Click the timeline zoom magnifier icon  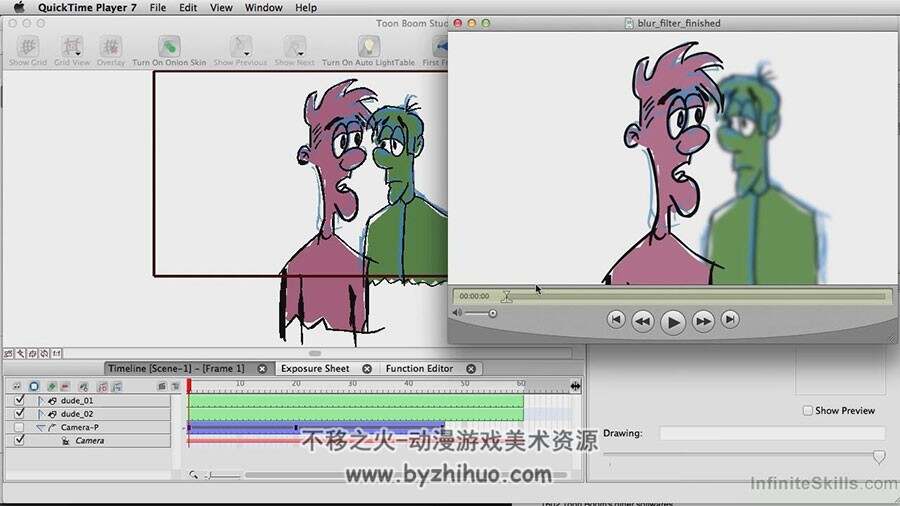click(x=193, y=474)
